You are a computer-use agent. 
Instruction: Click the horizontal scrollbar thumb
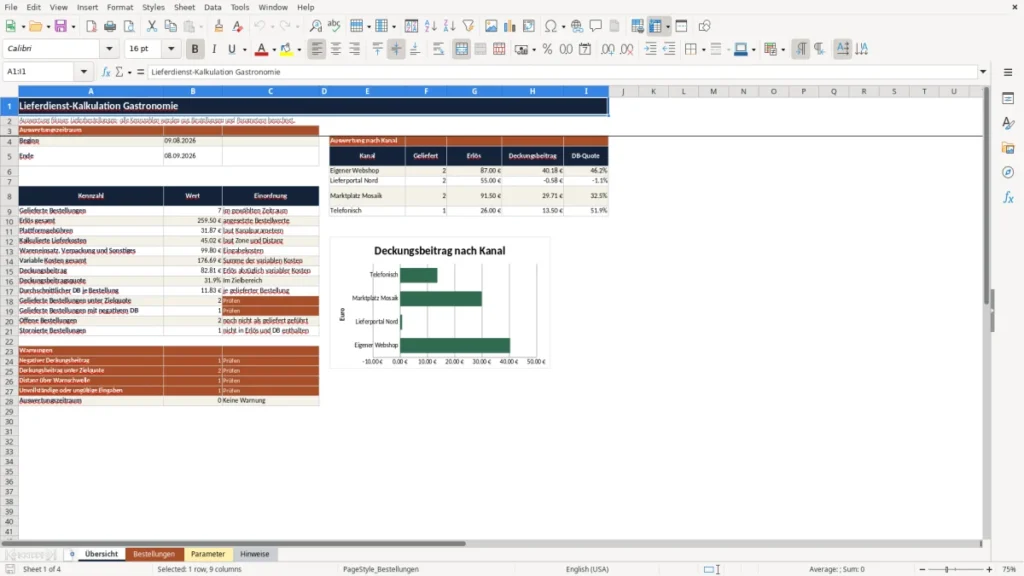click(x=234, y=543)
